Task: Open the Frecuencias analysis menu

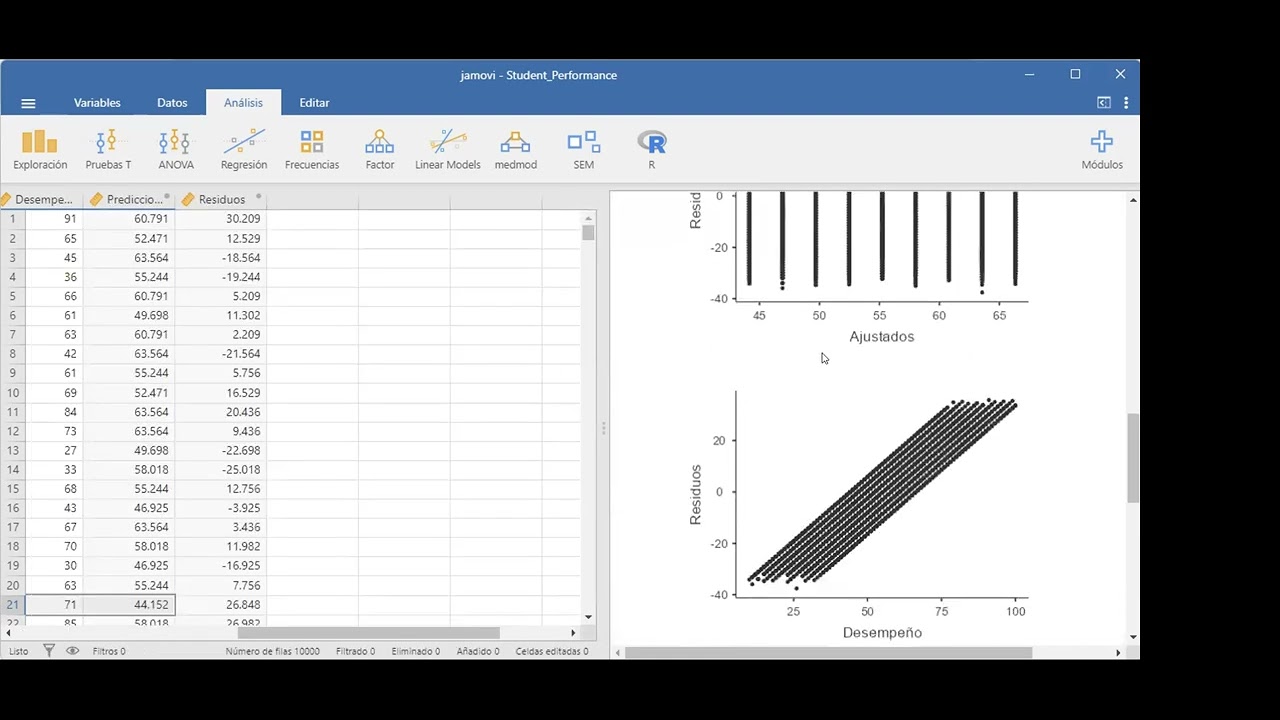Action: (x=312, y=150)
